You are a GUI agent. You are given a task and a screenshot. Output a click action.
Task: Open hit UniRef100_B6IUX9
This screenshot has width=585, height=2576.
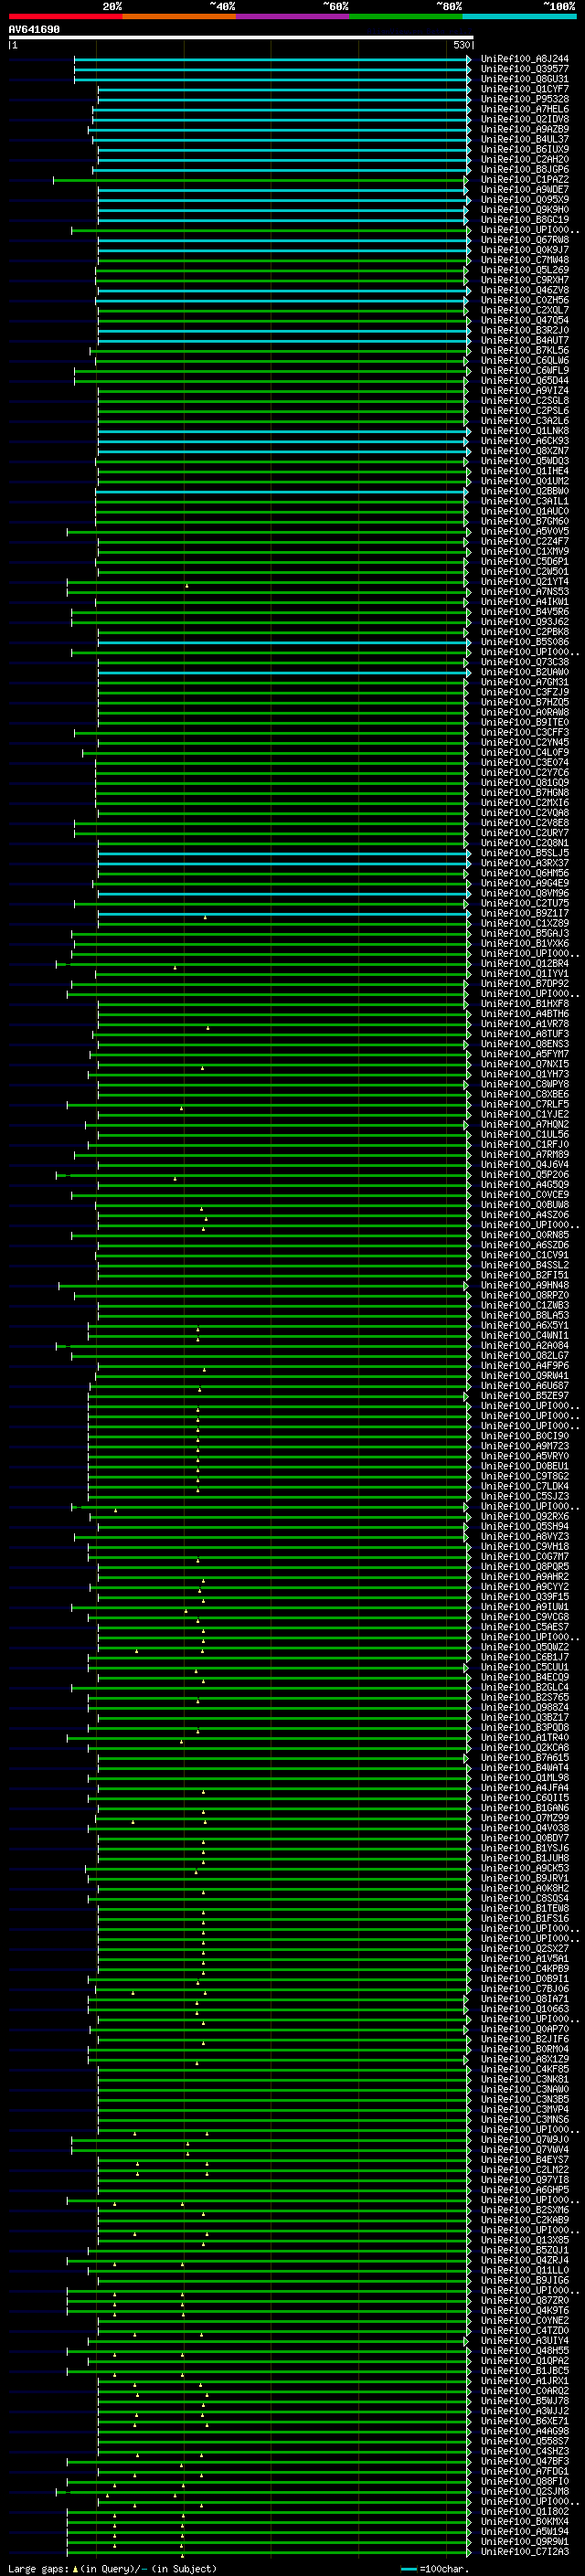click(x=525, y=149)
